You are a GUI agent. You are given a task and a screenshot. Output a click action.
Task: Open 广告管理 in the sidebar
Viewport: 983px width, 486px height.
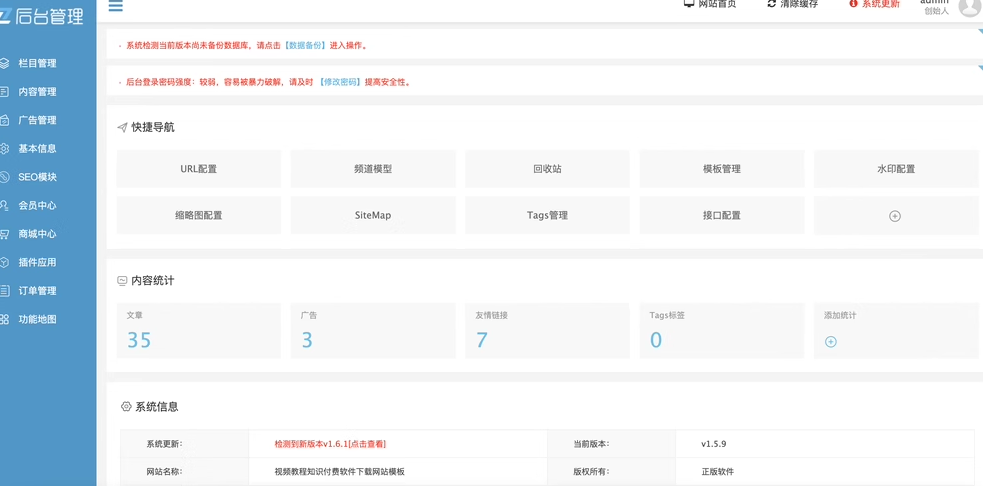click(38, 120)
